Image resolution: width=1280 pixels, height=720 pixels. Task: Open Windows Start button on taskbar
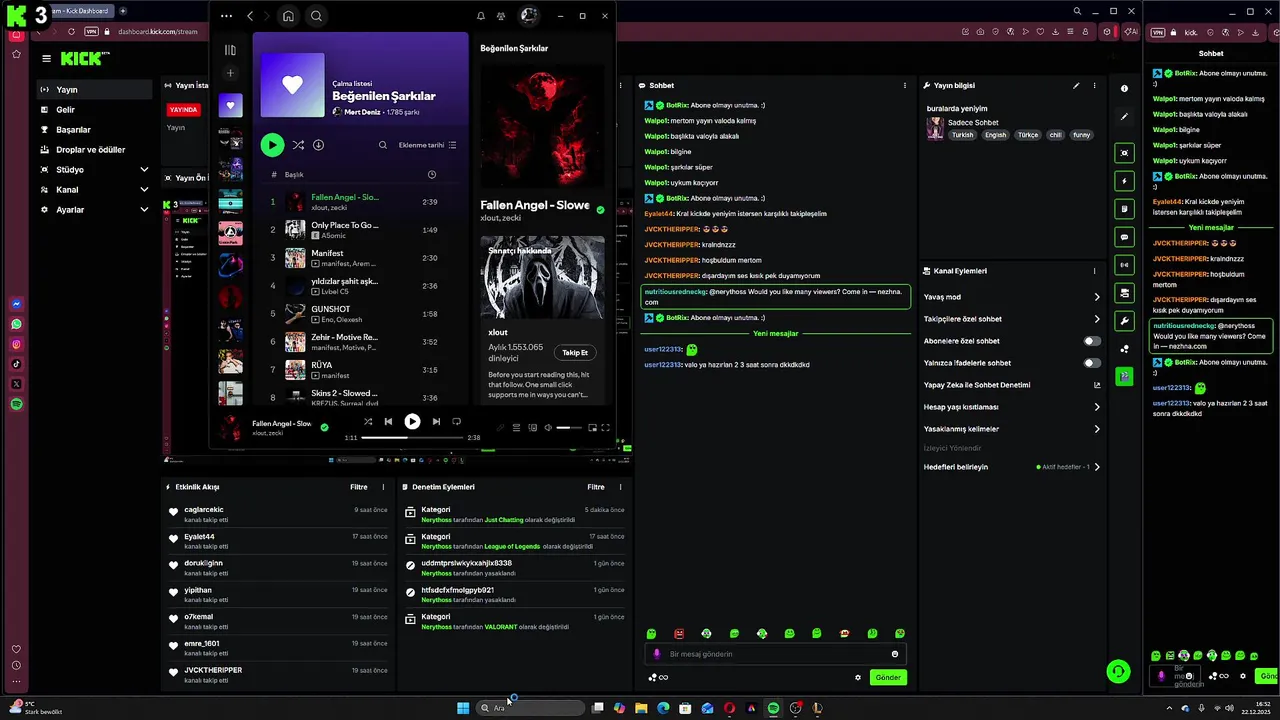tap(463, 708)
